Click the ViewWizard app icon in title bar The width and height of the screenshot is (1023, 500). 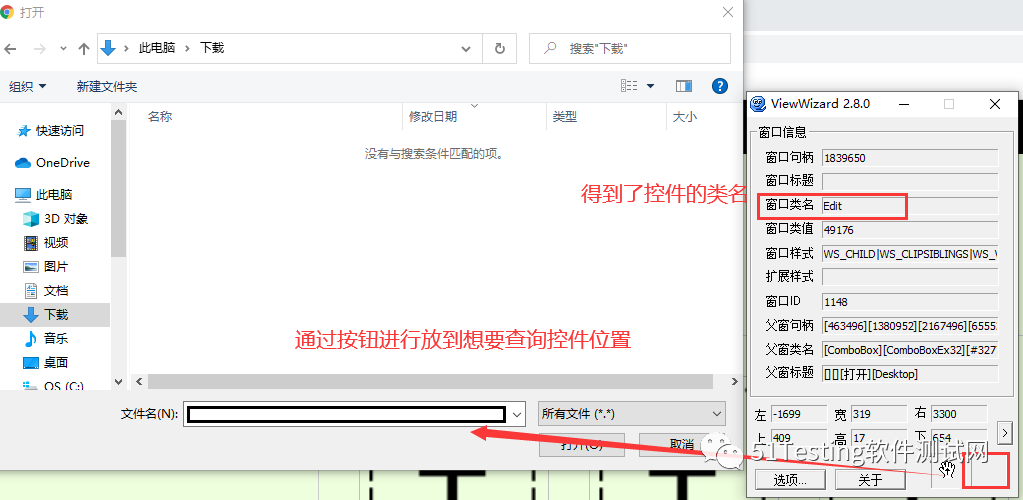[x=758, y=104]
